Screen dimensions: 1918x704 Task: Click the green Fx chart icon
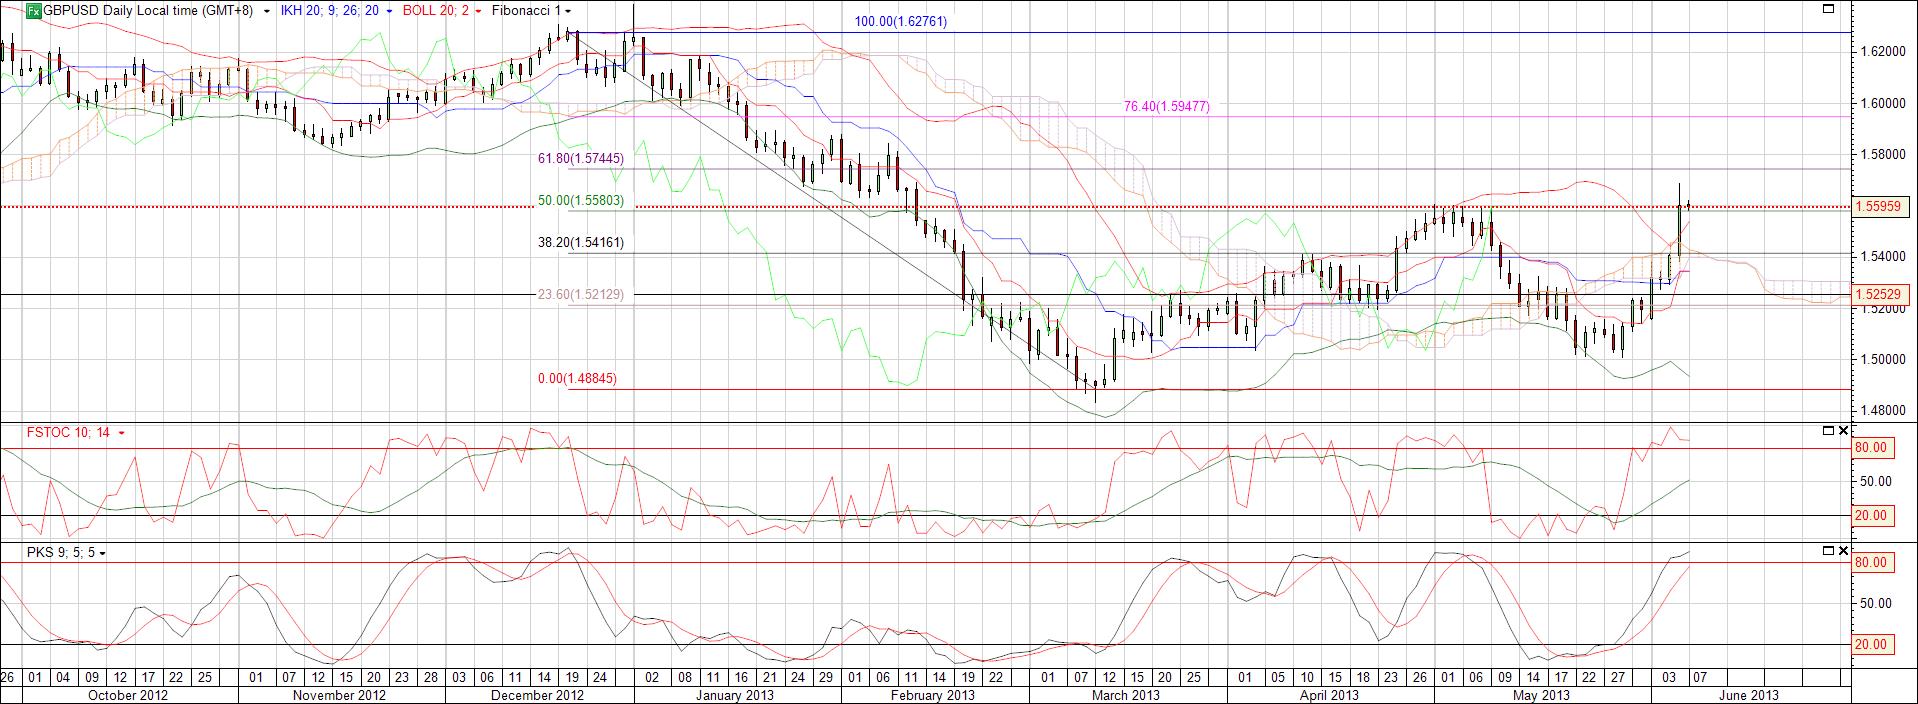click(33, 11)
